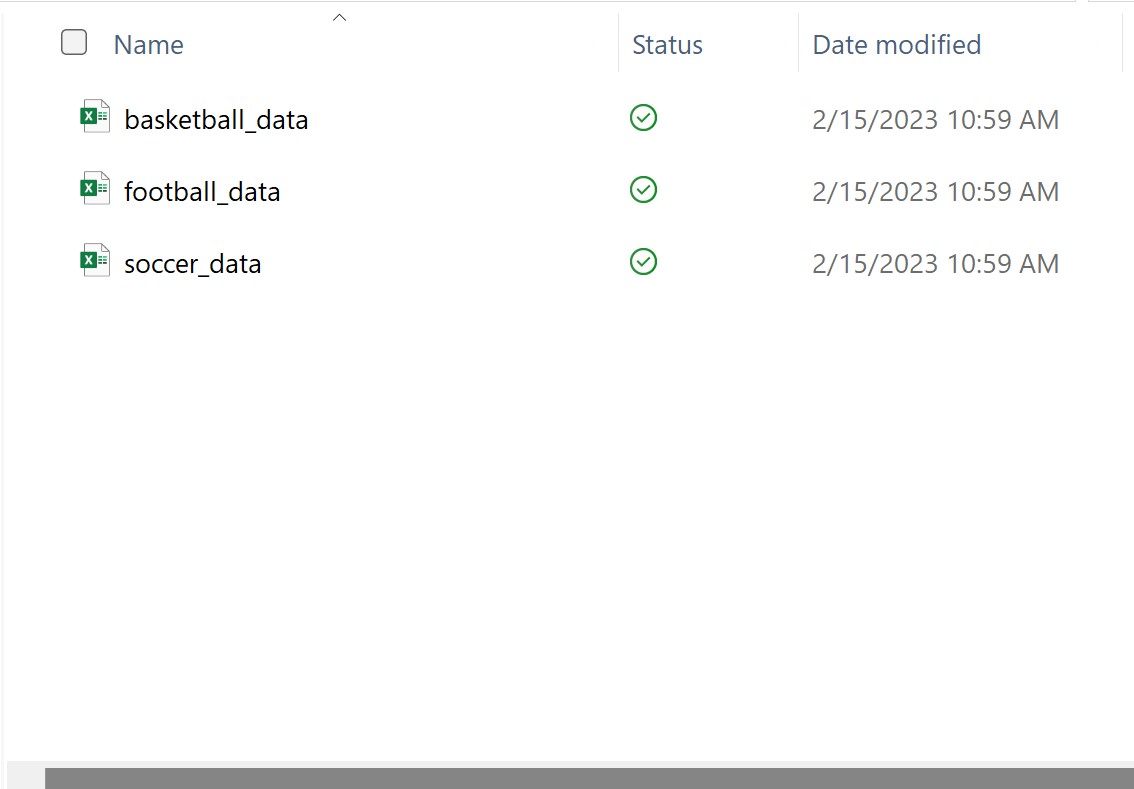Click the checkmark icon in the Status column, top row

[x=643, y=118]
